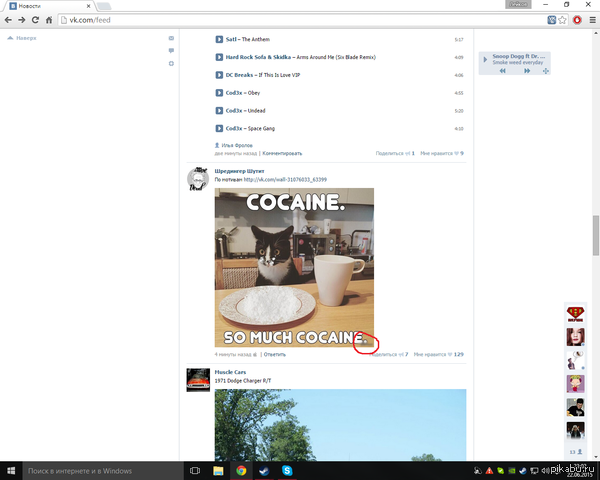
Task: Open Skype from the taskbar
Action: point(287,470)
